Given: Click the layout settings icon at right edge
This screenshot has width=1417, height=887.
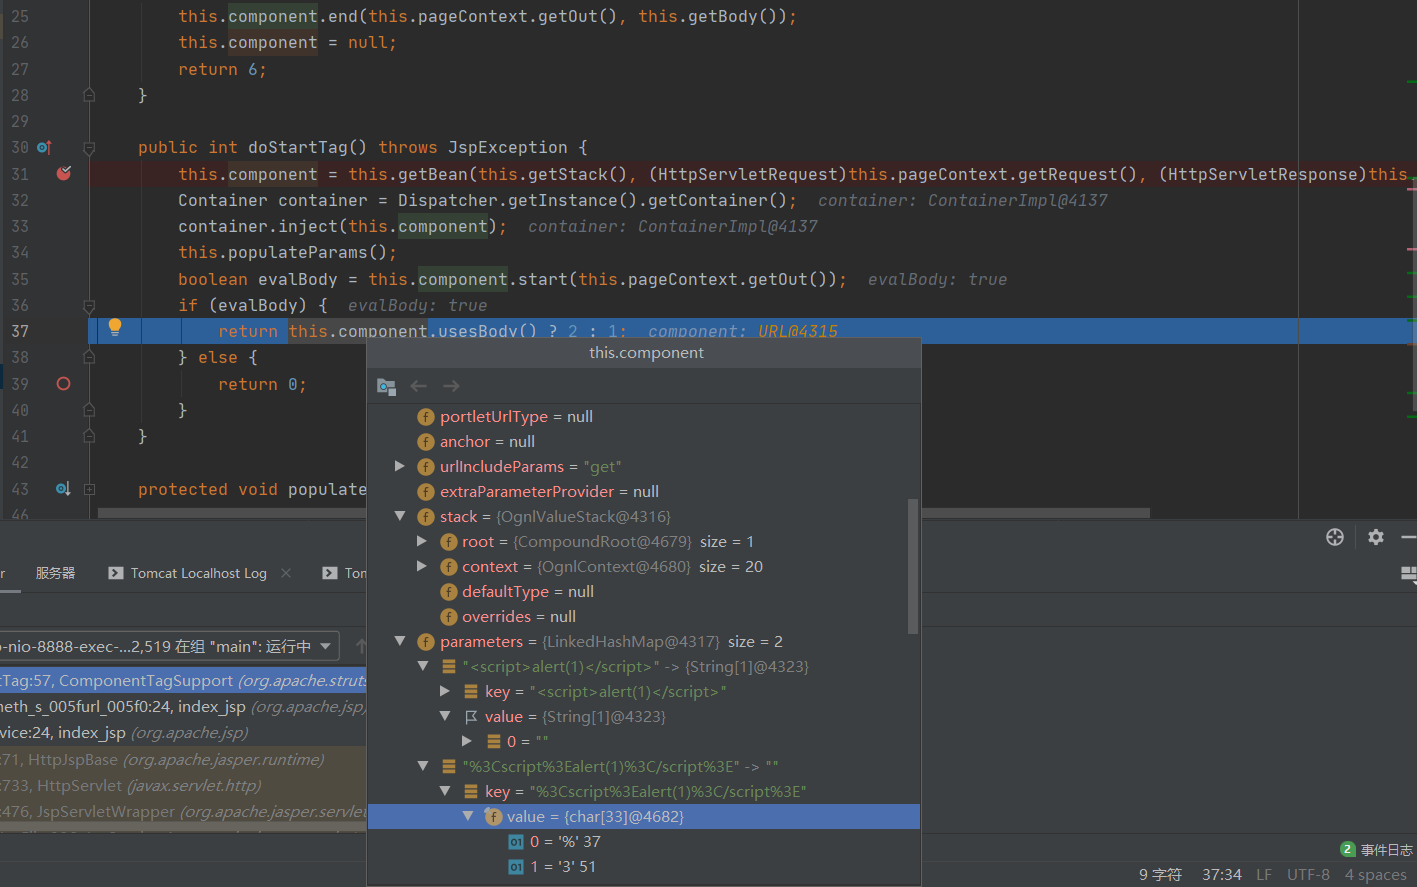Looking at the screenshot, I should click(1409, 574).
